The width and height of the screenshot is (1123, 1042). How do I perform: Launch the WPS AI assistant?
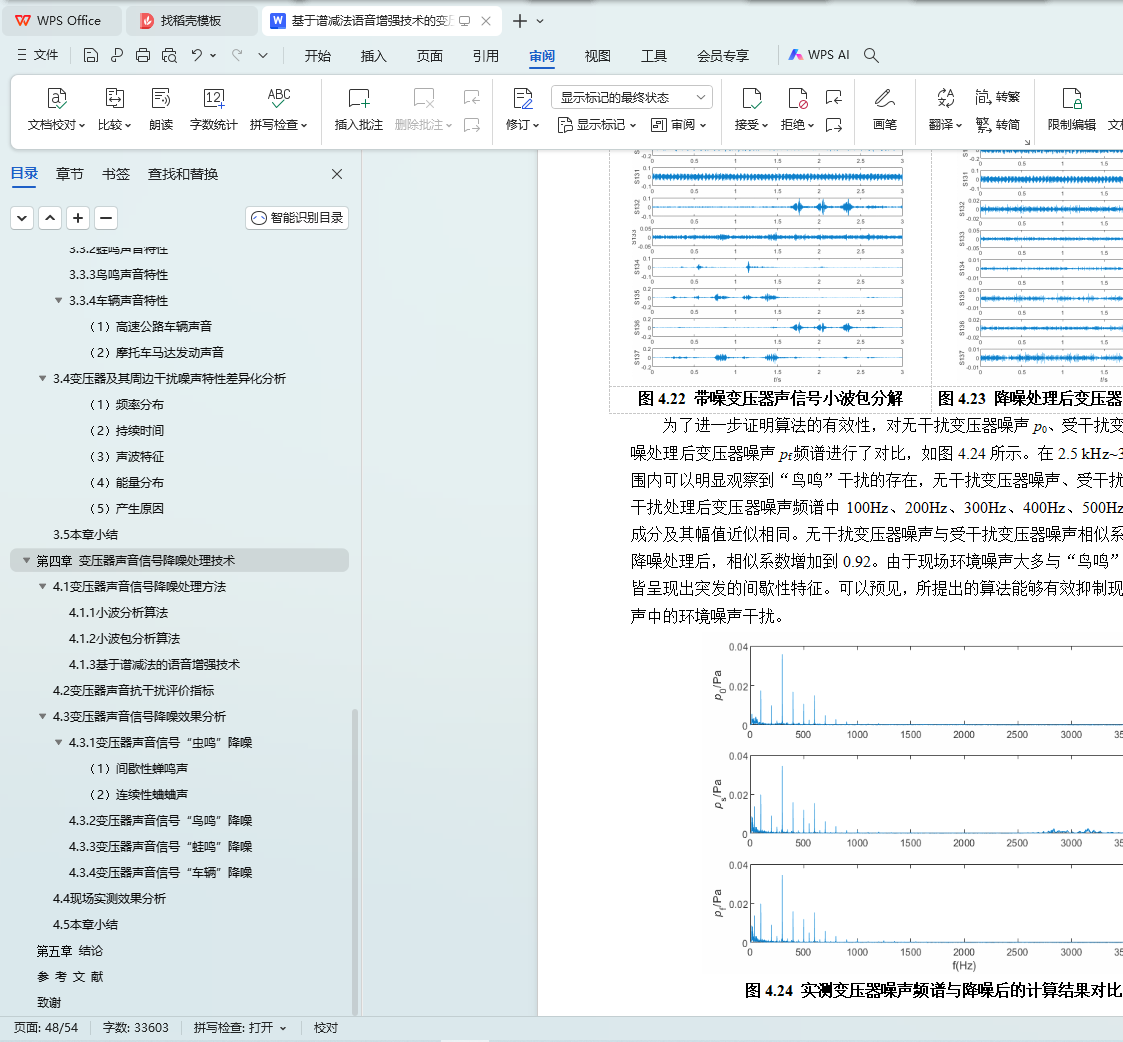click(x=819, y=55)
